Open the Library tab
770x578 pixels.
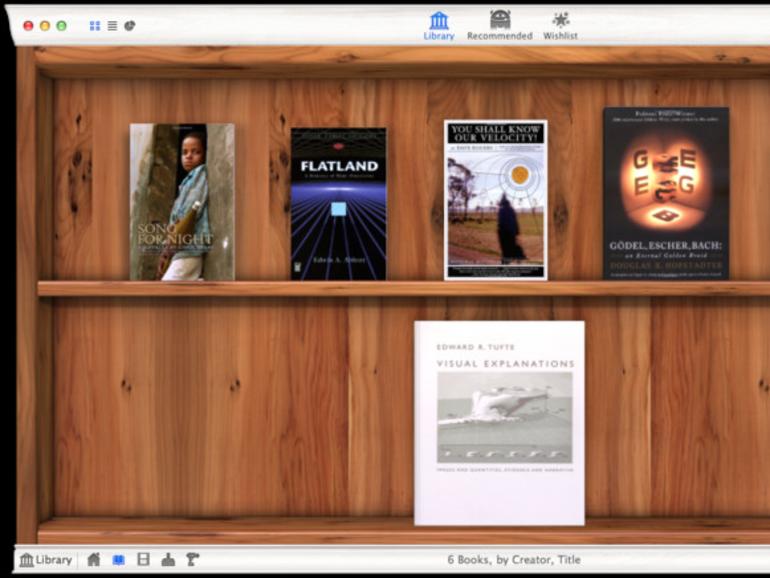tap(439, 26)
